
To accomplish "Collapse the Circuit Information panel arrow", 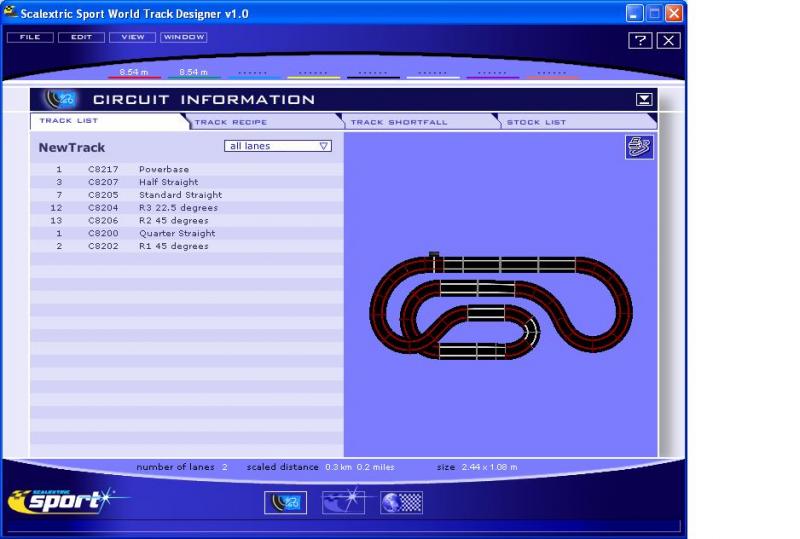I will click(x=645, y=99).
